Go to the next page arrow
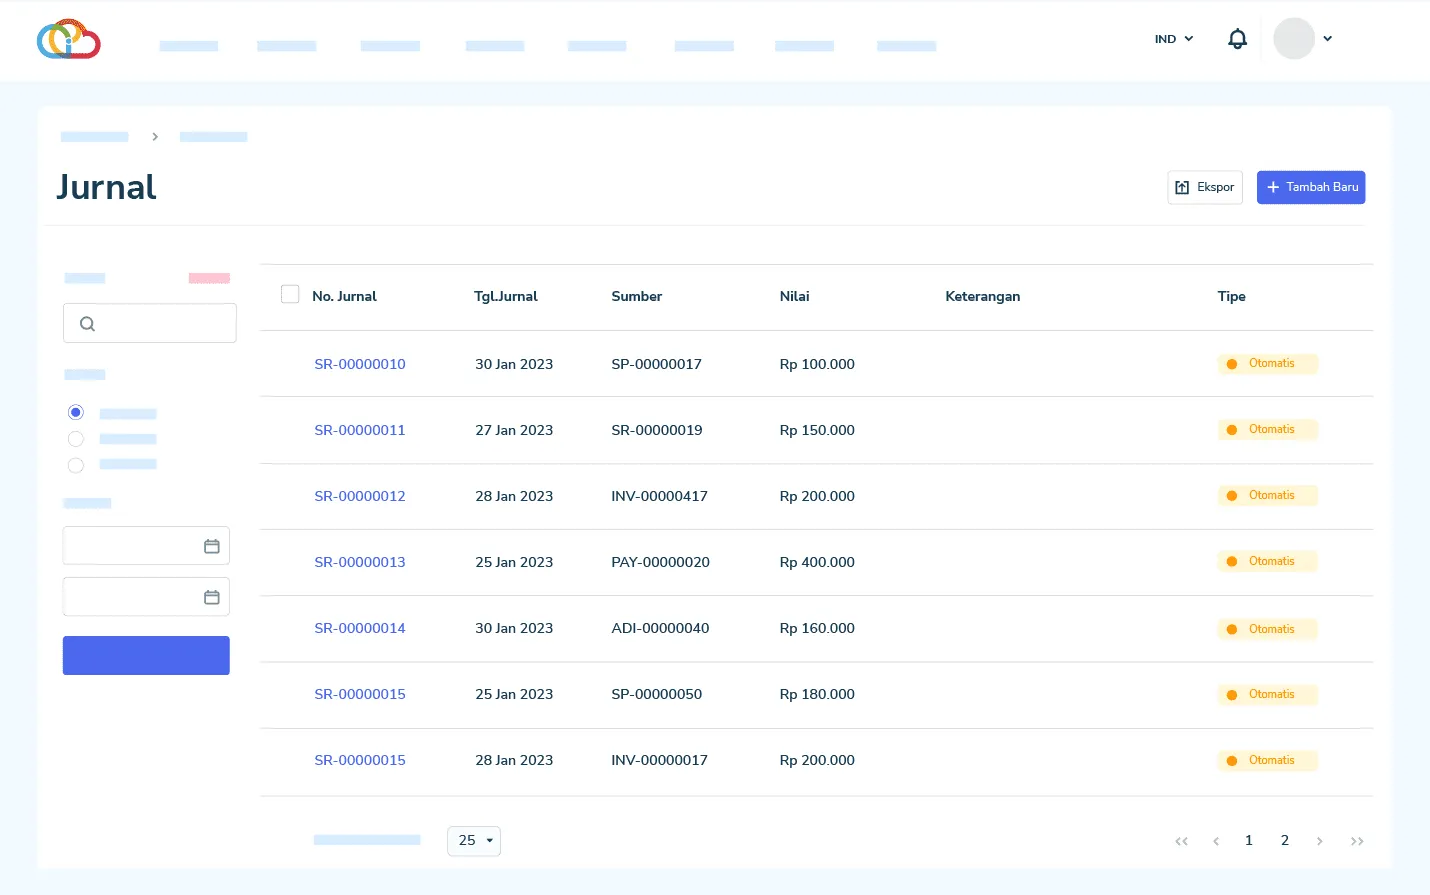The height and width of the screenshot is (895, 1430). (x=1320, y=841)
